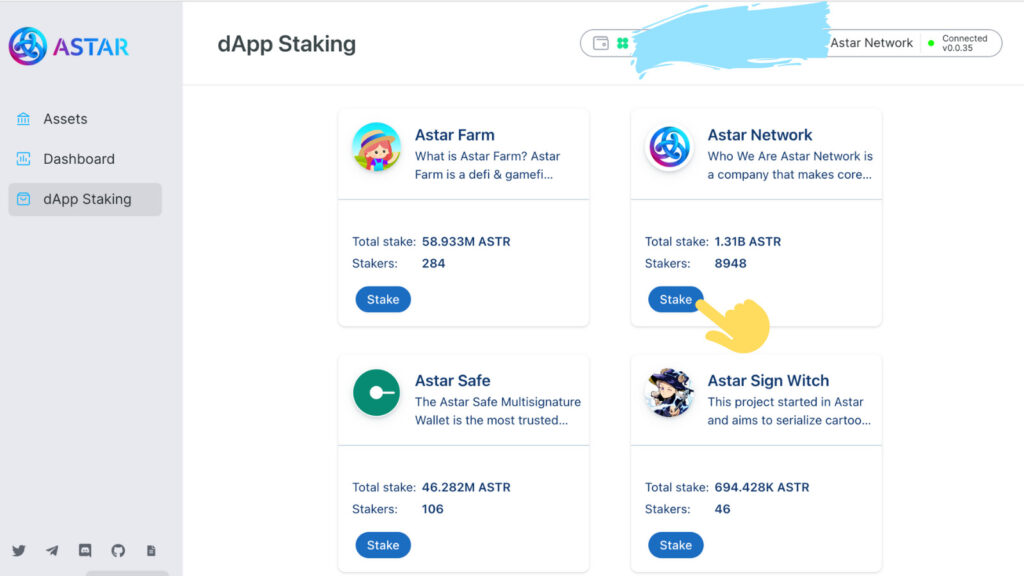
Task: Open the Astar Farm avatar thumbnail
Action: (x=376, y=147)
